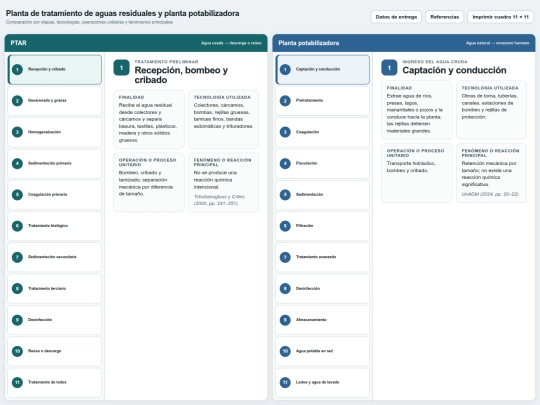The image size is (540, 405).
Task: Open step 10 Agua potable en red
Action: coord(323,351)
